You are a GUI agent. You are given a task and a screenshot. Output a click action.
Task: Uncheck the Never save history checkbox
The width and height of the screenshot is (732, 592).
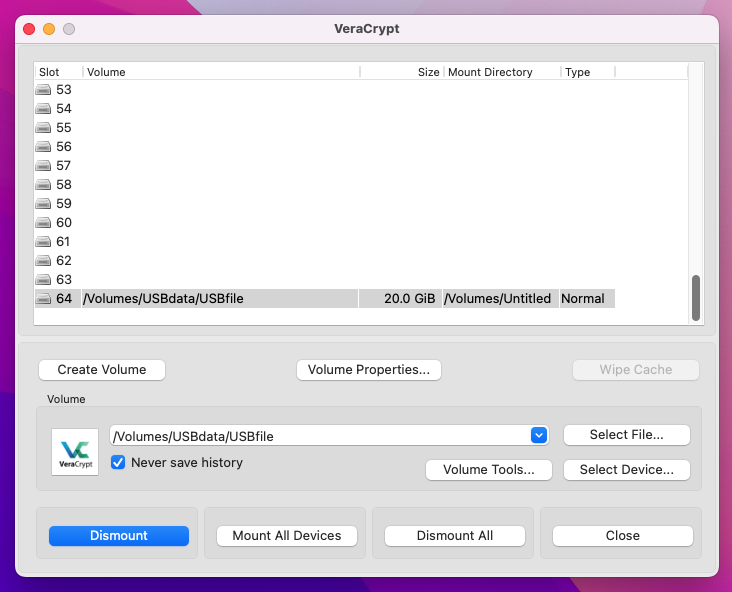pos(118,463)
